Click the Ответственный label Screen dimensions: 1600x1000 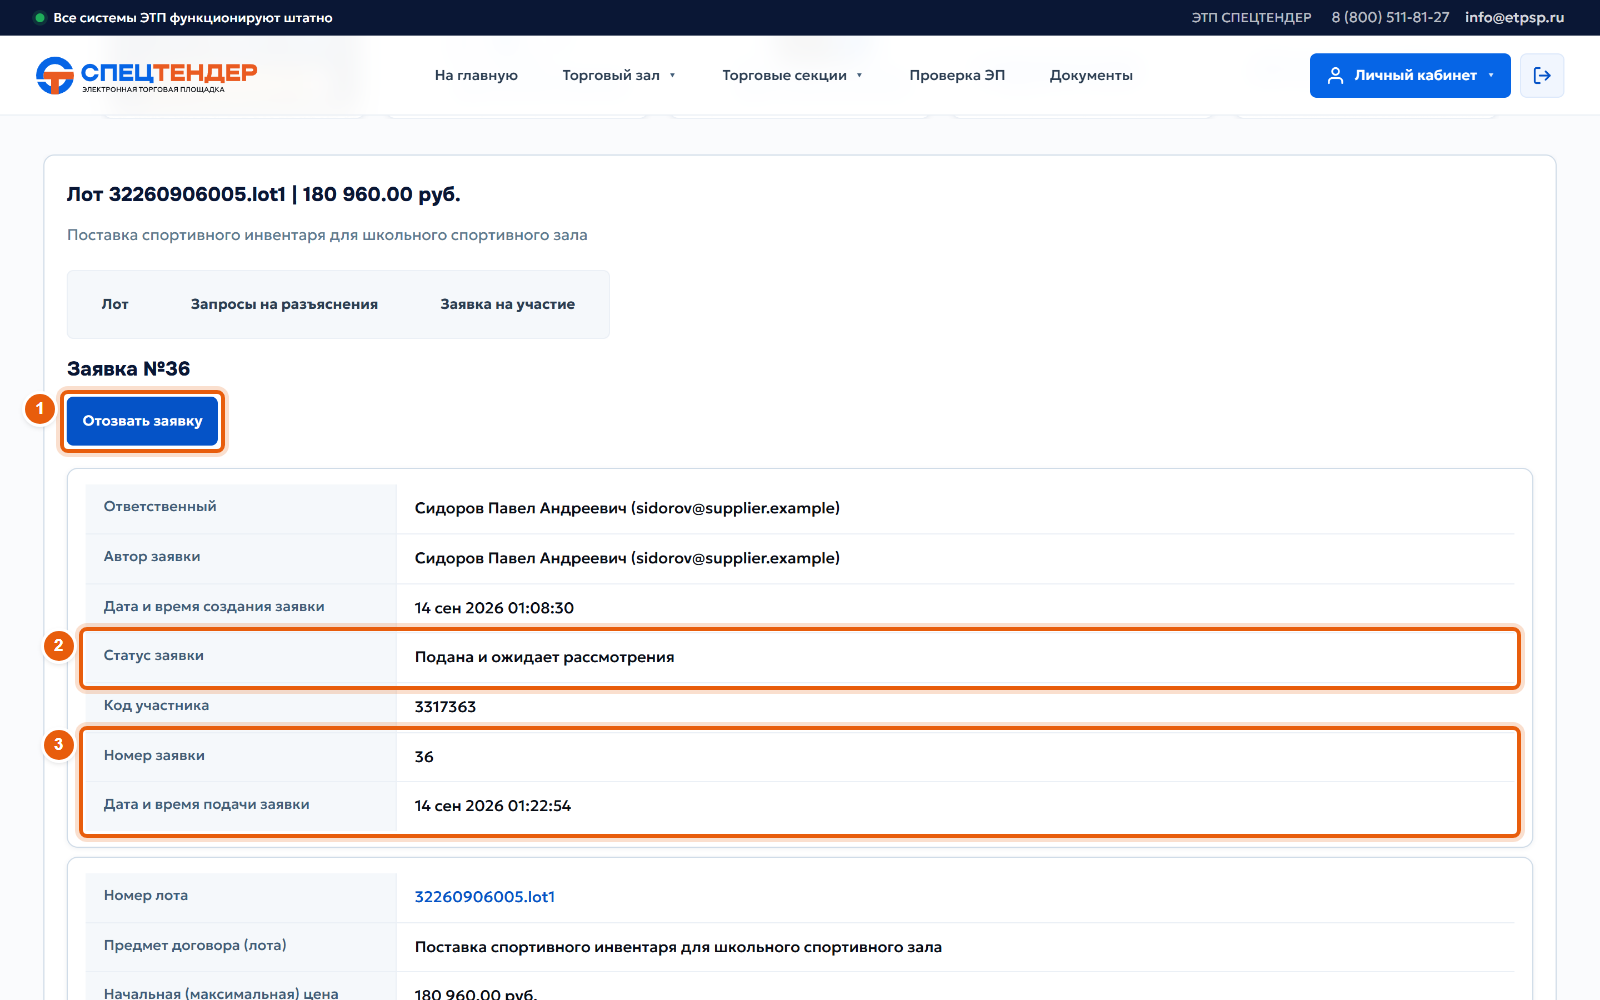(160, 506)
